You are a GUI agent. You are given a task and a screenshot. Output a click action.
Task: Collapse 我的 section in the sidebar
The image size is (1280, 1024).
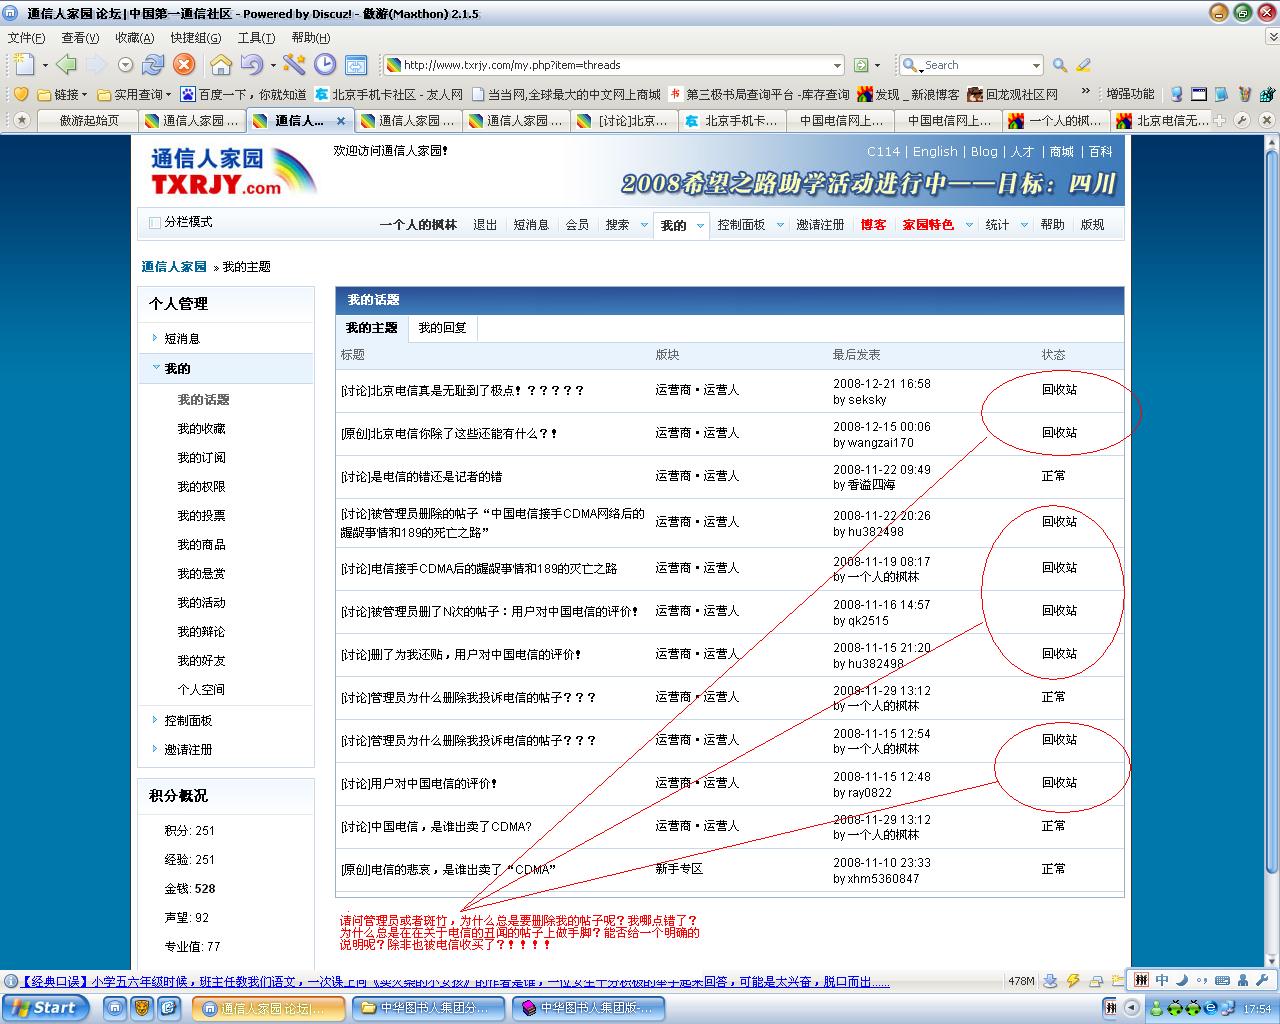click(x=156, y=367)
